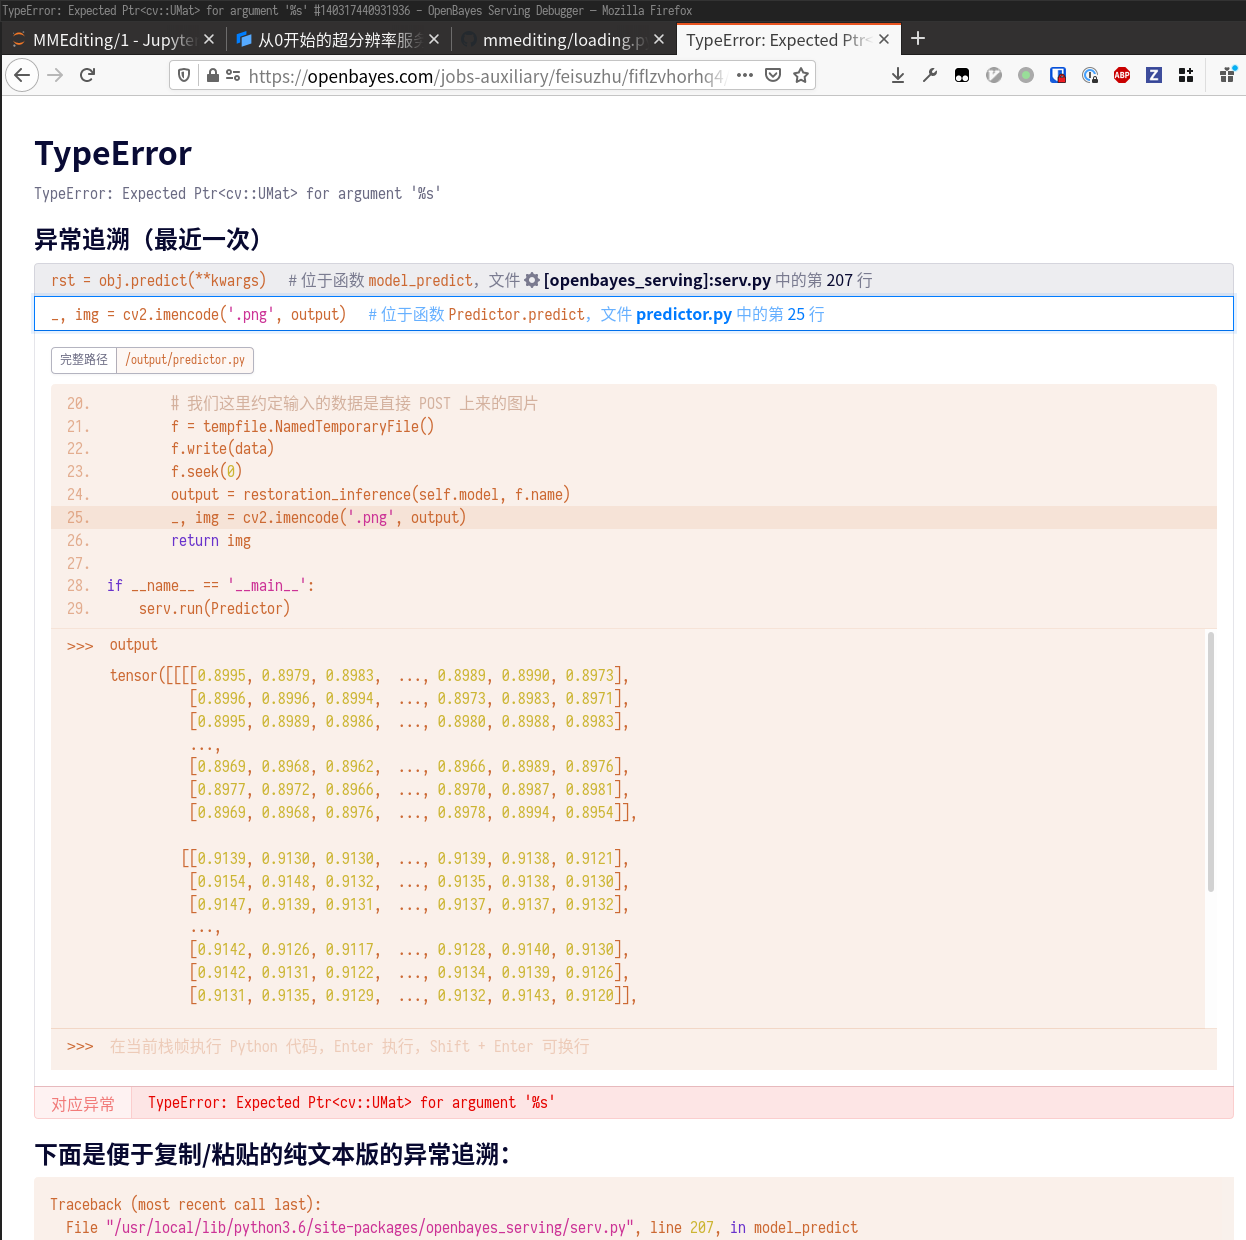Image resolution: width=1246 pixels, height=1240 pixels.
Task: Open the developer tools wrench icon
Action: [930, 75]
